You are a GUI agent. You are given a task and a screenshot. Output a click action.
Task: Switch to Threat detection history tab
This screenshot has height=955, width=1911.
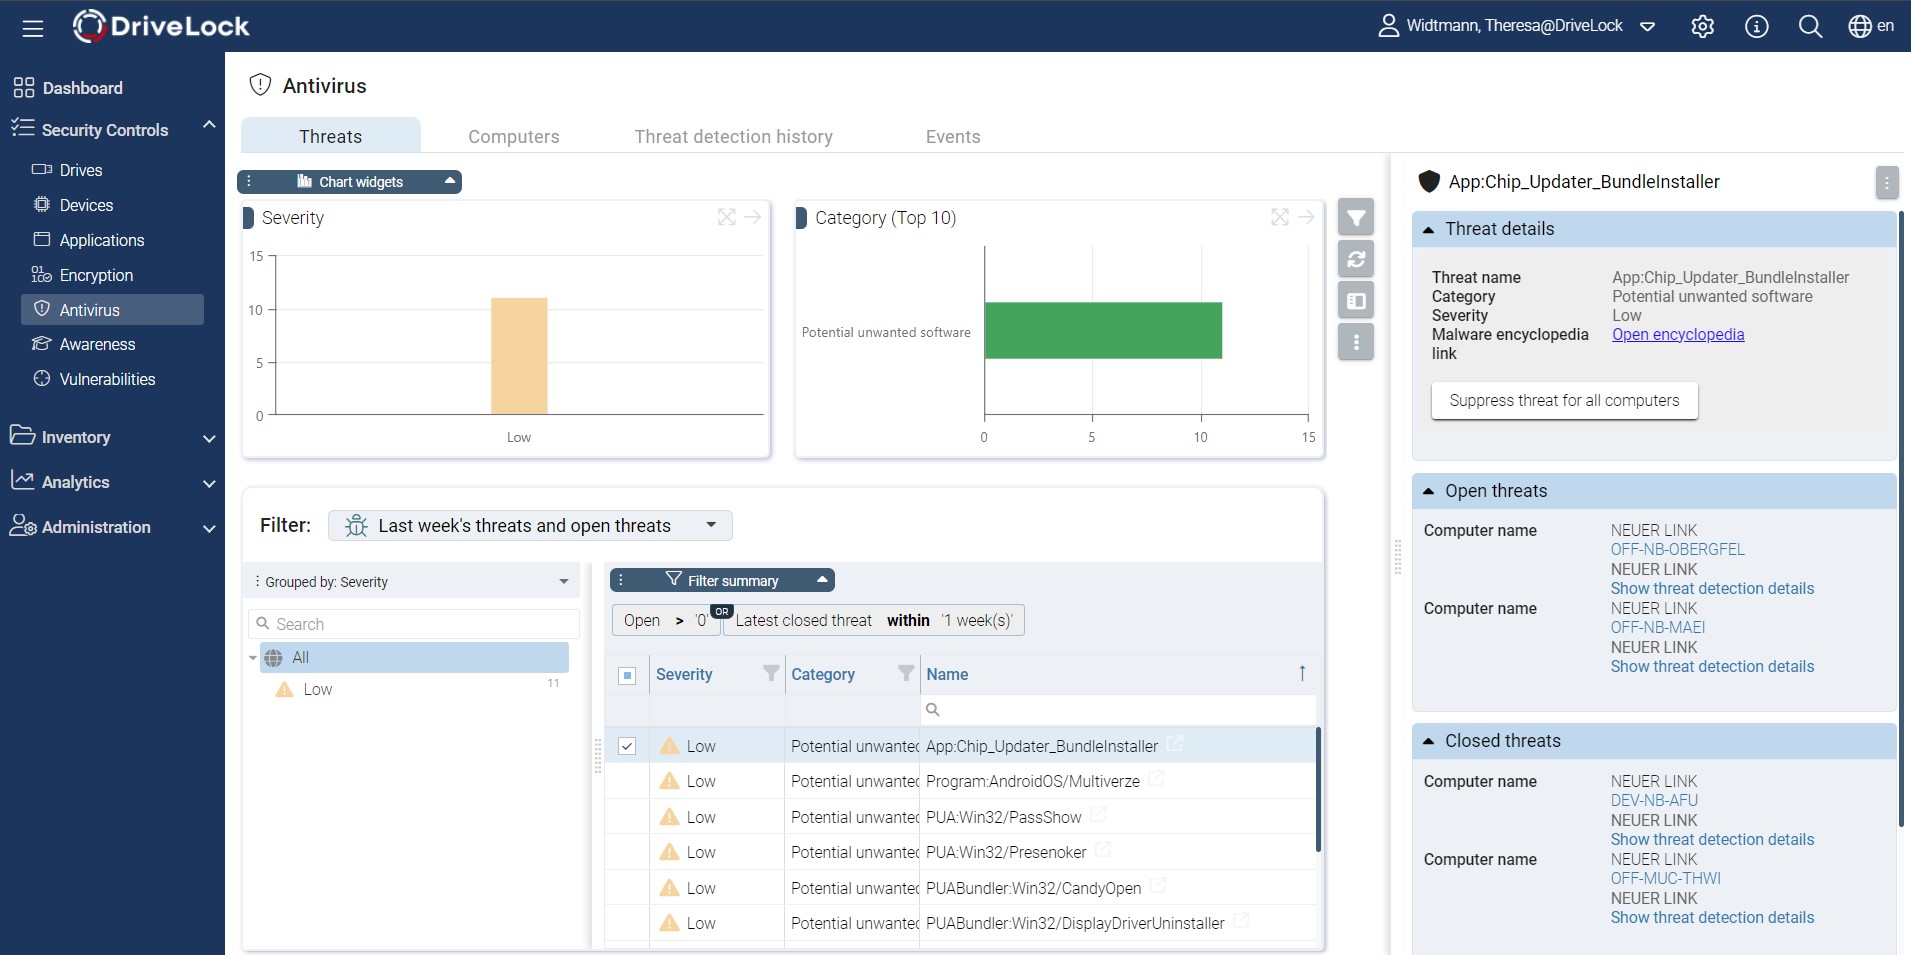tap(733, 137)
